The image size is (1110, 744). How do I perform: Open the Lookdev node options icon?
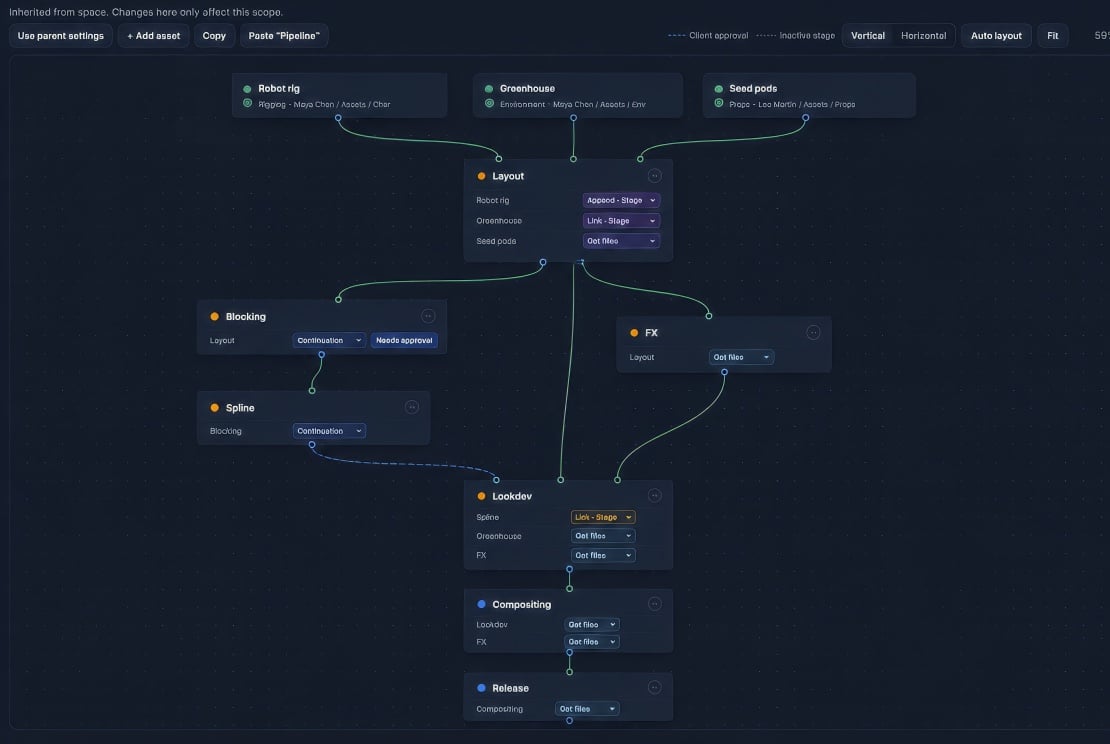tap(655, 496)
